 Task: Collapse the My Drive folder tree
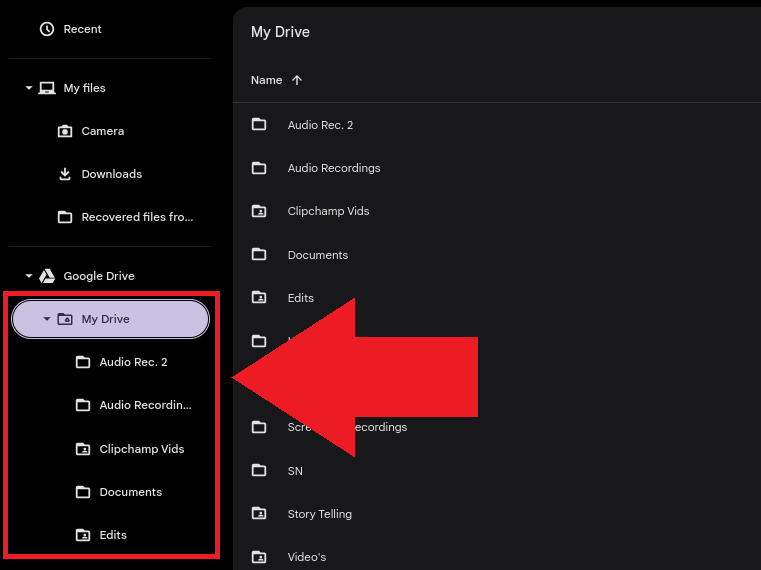coord(47,319)
